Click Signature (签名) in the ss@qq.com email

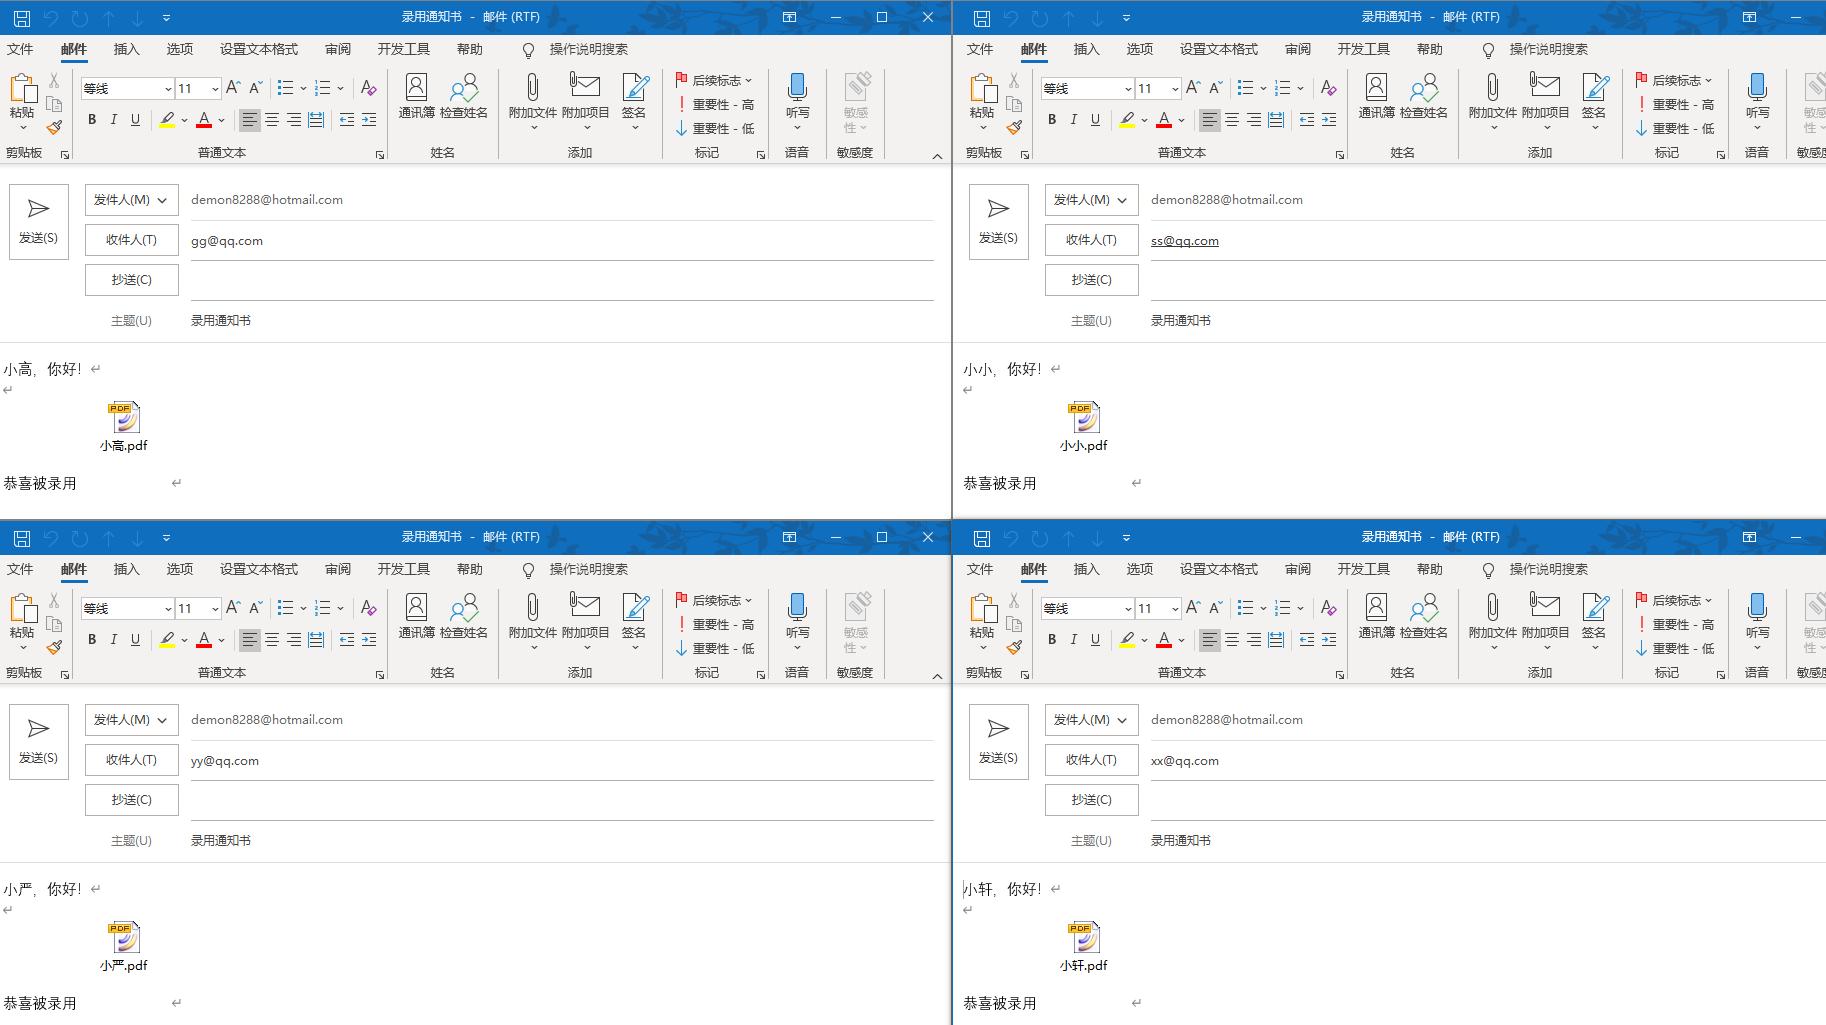(x=1593, y=96)
